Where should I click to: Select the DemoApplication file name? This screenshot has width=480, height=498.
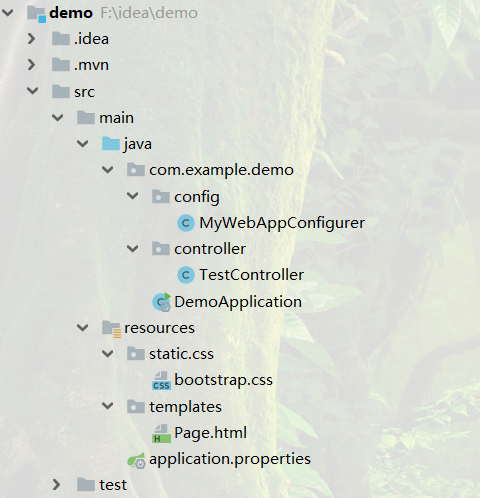[238, 302]
